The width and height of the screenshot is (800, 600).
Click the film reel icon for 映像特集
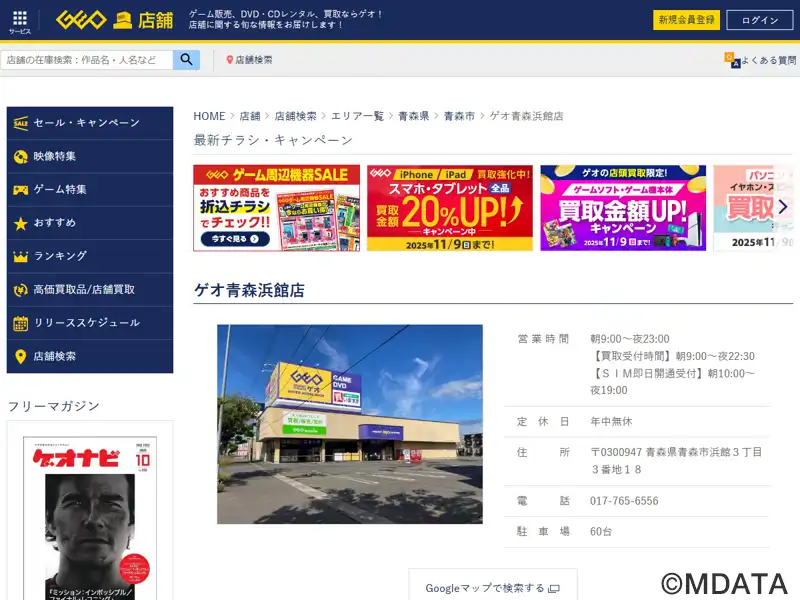pos(20,157)
